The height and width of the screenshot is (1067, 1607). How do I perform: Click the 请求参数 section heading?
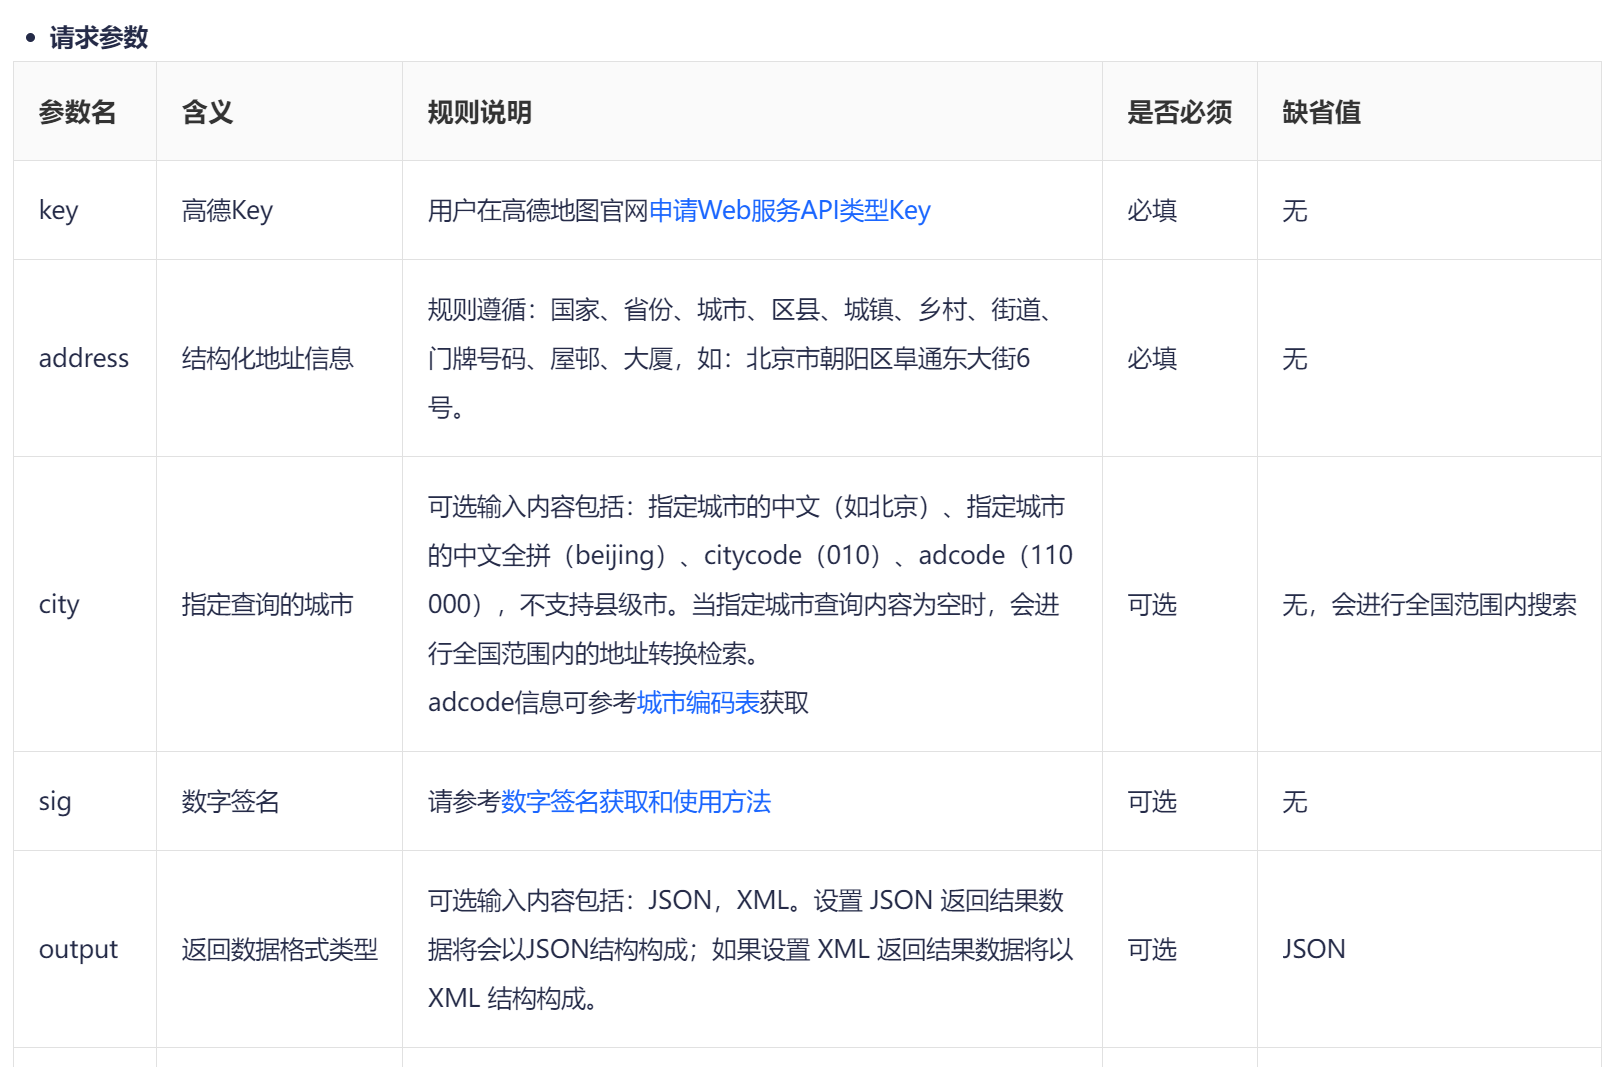tap(98, 38)
